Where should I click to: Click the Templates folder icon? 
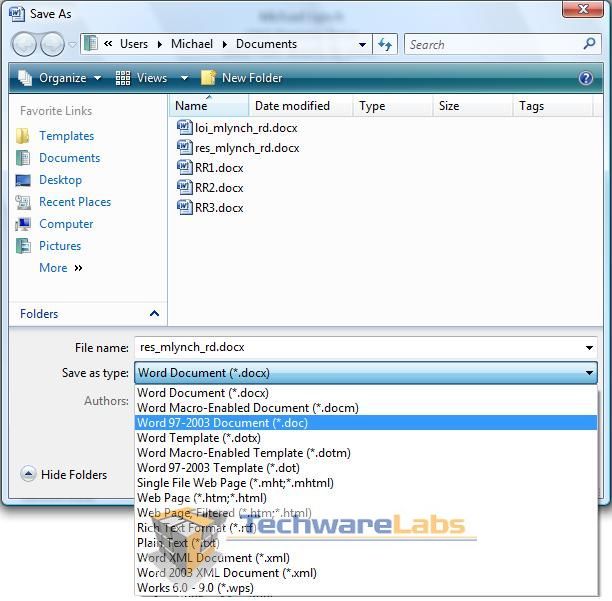click(23, 136)
